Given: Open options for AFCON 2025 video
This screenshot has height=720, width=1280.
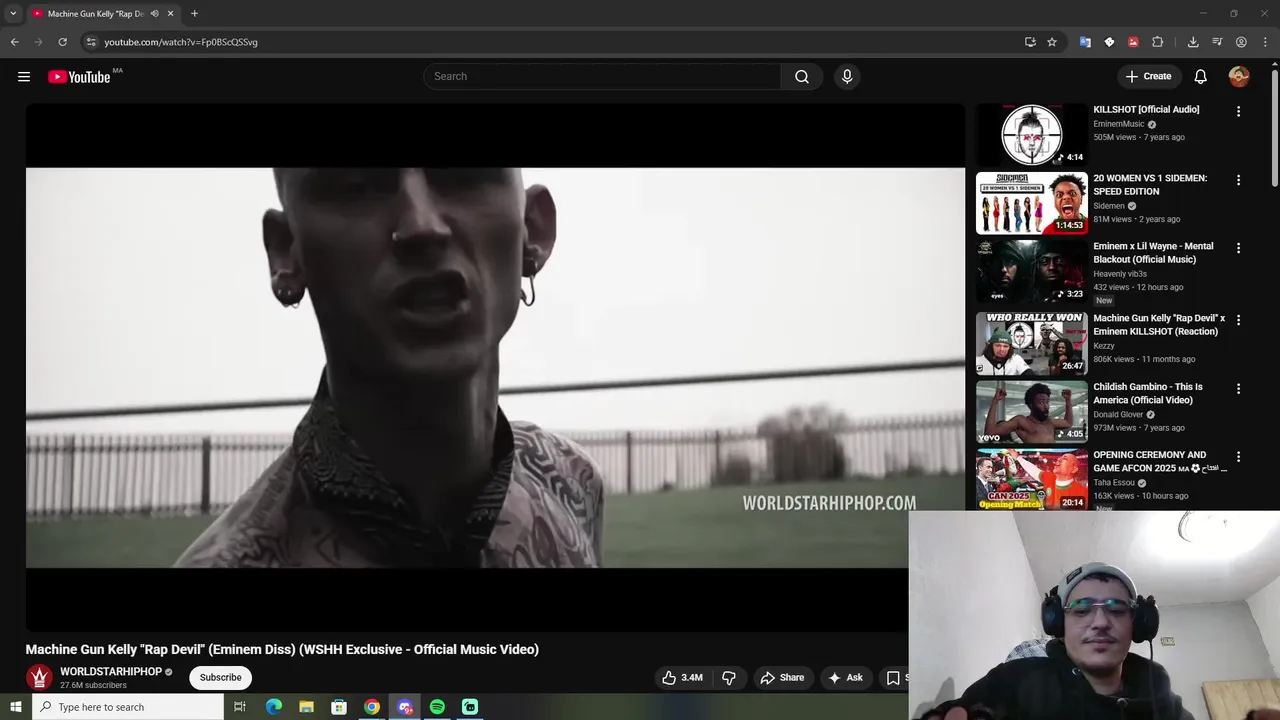Looking at the screenshot, I should coord(1238,456).
